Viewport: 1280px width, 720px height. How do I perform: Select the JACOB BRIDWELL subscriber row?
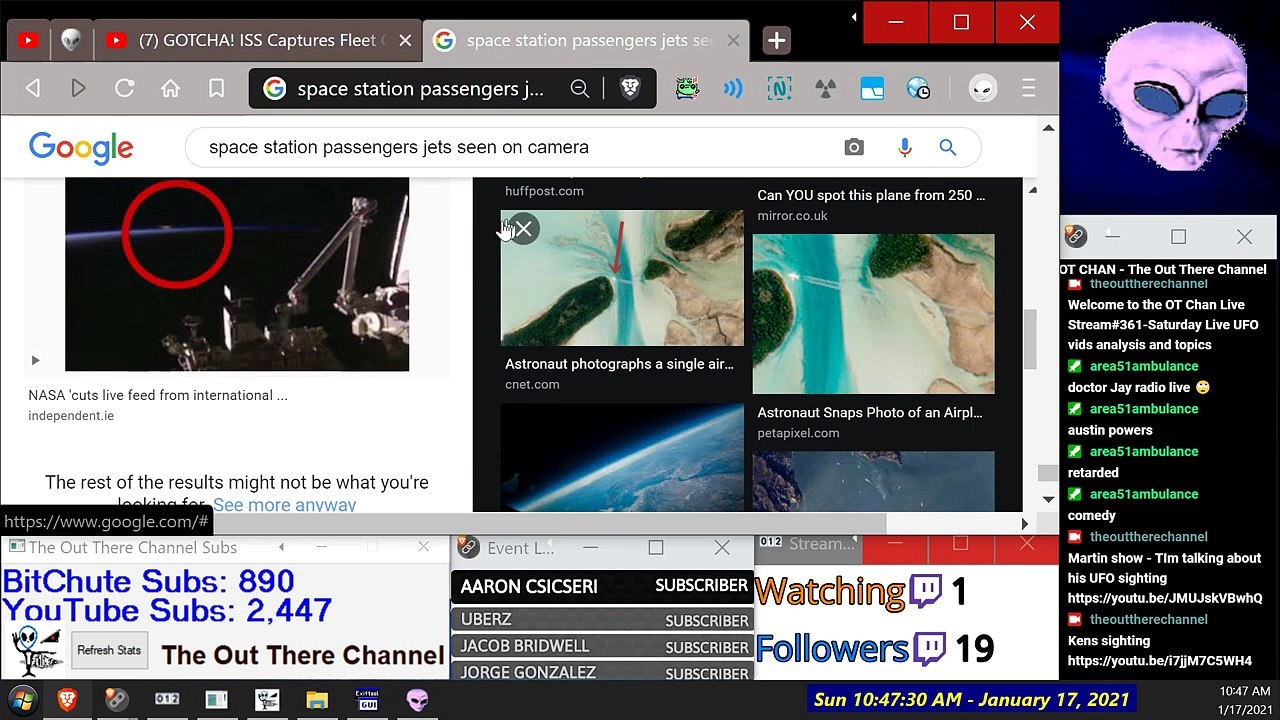(603, 646)
